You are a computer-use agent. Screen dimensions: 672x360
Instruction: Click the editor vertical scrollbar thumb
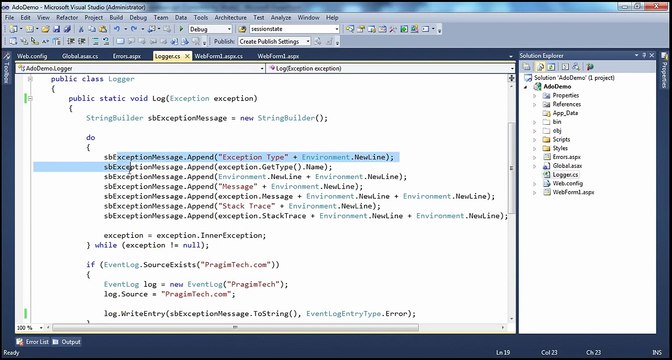pyautogui.click(x=511, y=168)
